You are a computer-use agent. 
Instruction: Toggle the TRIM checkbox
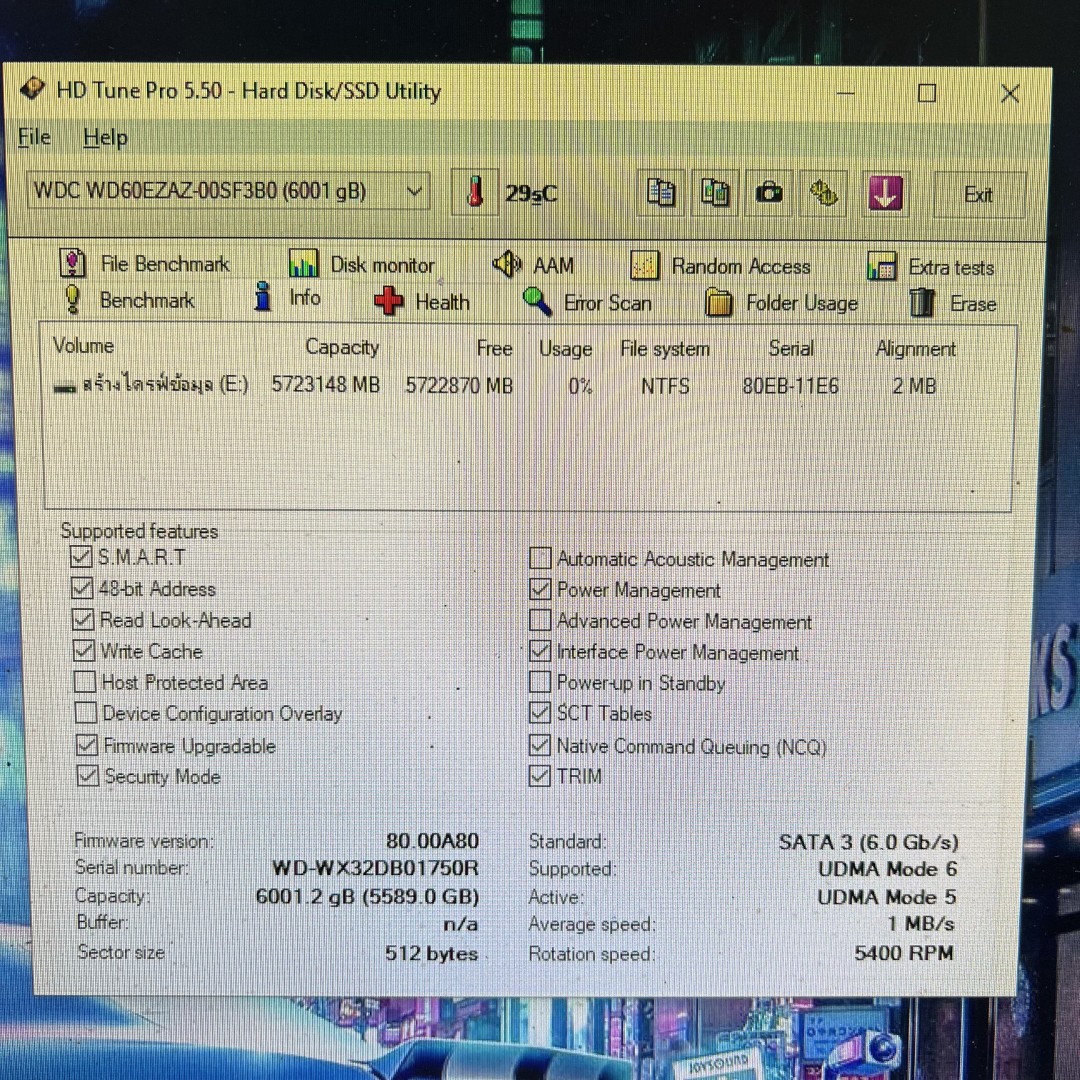pyautogui.click(x=540, y=776)
